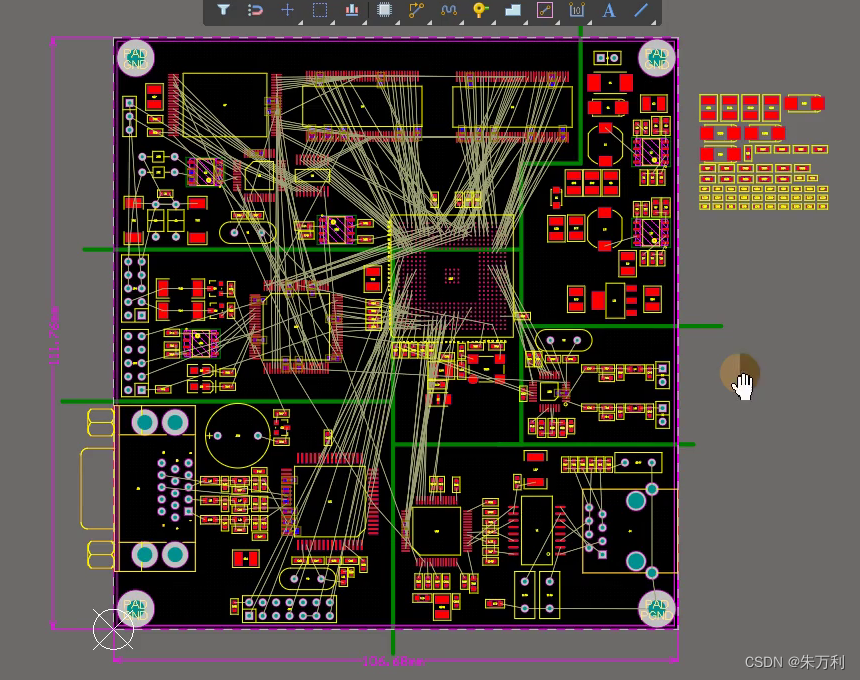Open the align objects bar-chart icon
The width and height of the screenshot is (860, 680).
tap(351, 10)
